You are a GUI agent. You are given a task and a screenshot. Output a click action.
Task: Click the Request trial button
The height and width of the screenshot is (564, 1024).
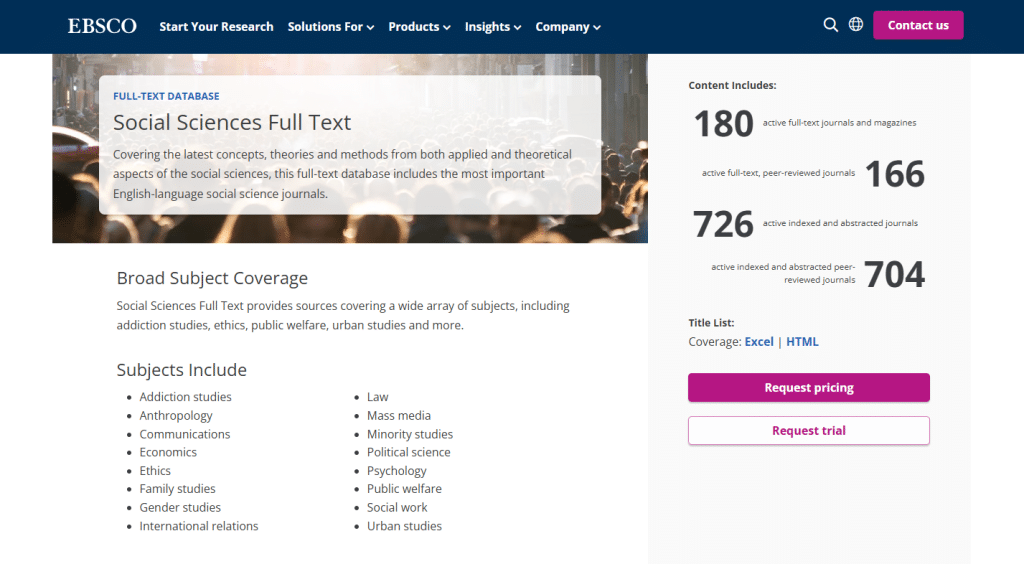coord(808,431)
